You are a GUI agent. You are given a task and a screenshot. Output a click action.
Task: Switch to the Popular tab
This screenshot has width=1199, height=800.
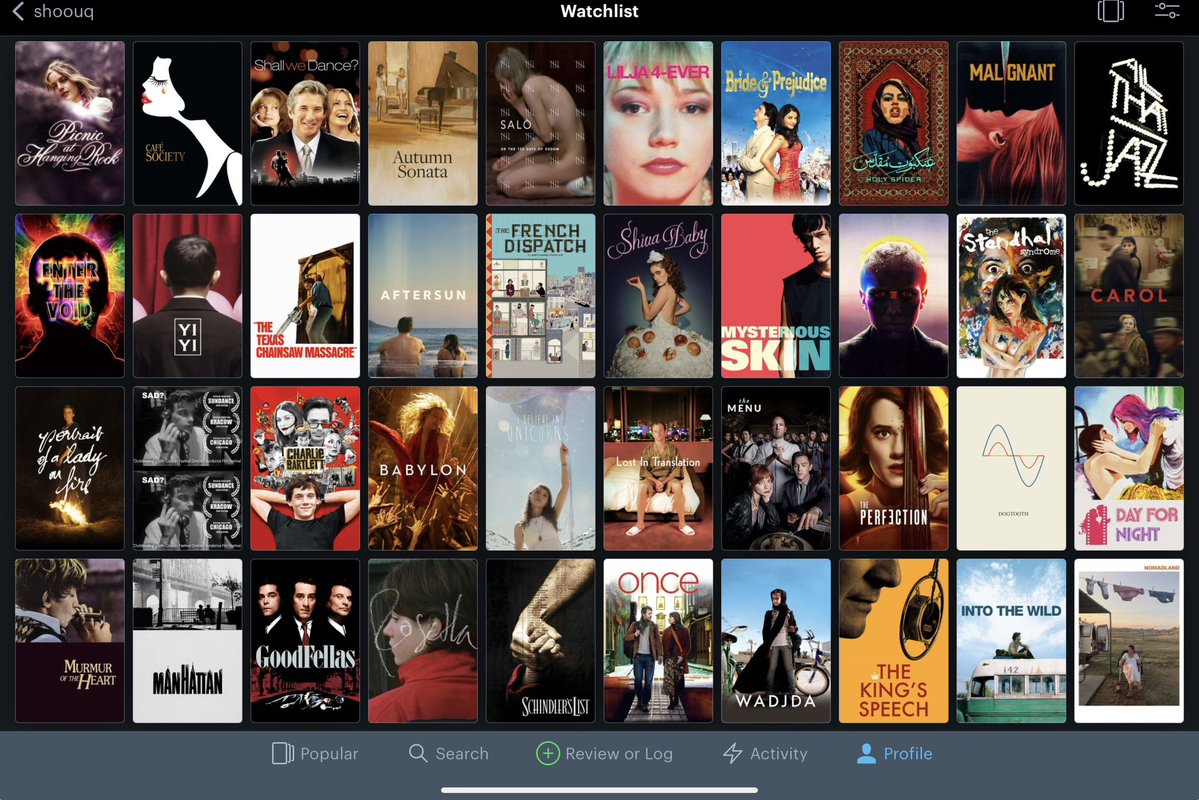pos(314,753)
